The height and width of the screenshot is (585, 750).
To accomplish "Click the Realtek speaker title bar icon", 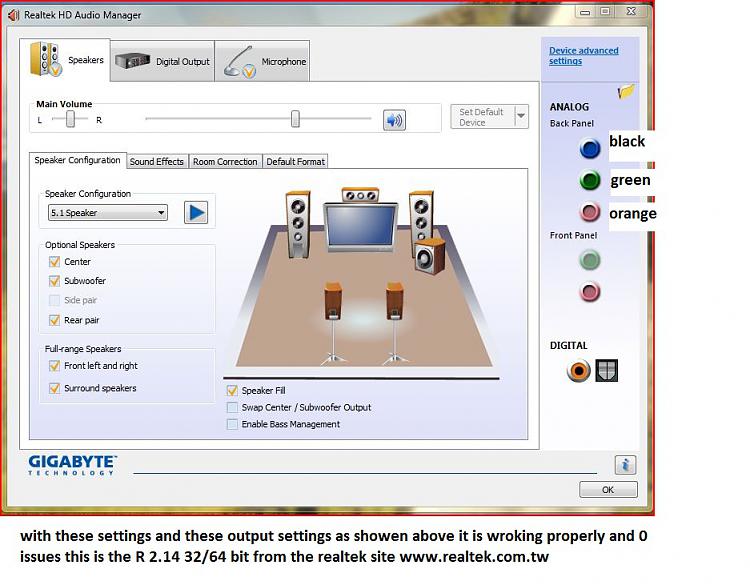I will (x=13, y=15).
